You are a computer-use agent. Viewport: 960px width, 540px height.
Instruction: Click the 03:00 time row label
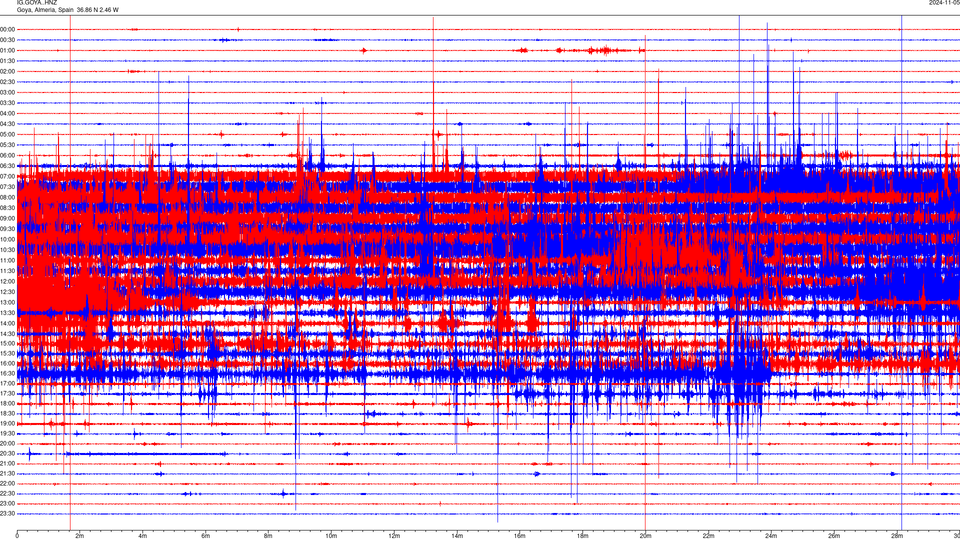click(7, 92)
